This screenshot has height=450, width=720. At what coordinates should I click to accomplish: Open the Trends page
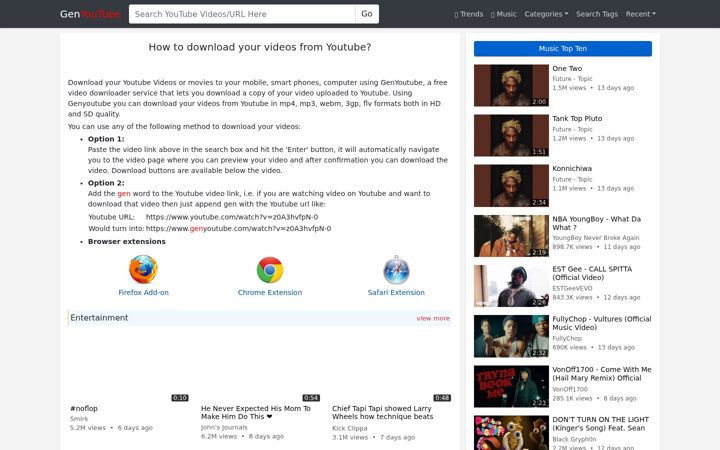[469, 14]
